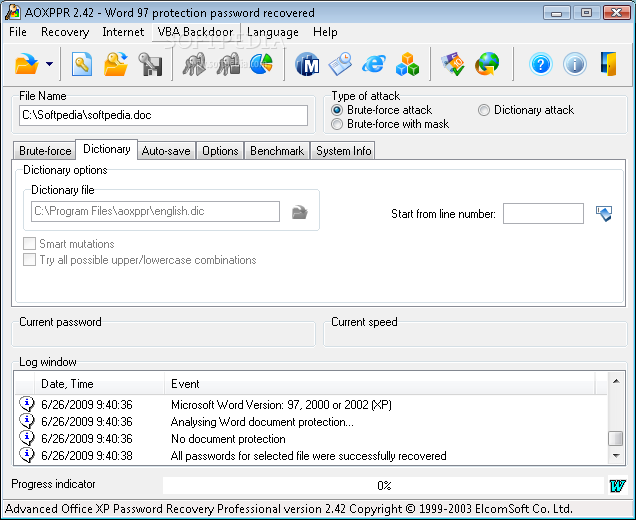The width and height of the screenshot is (636, 520).
Task: Click the key with floppy disk save icon
Action: point(150,64)
